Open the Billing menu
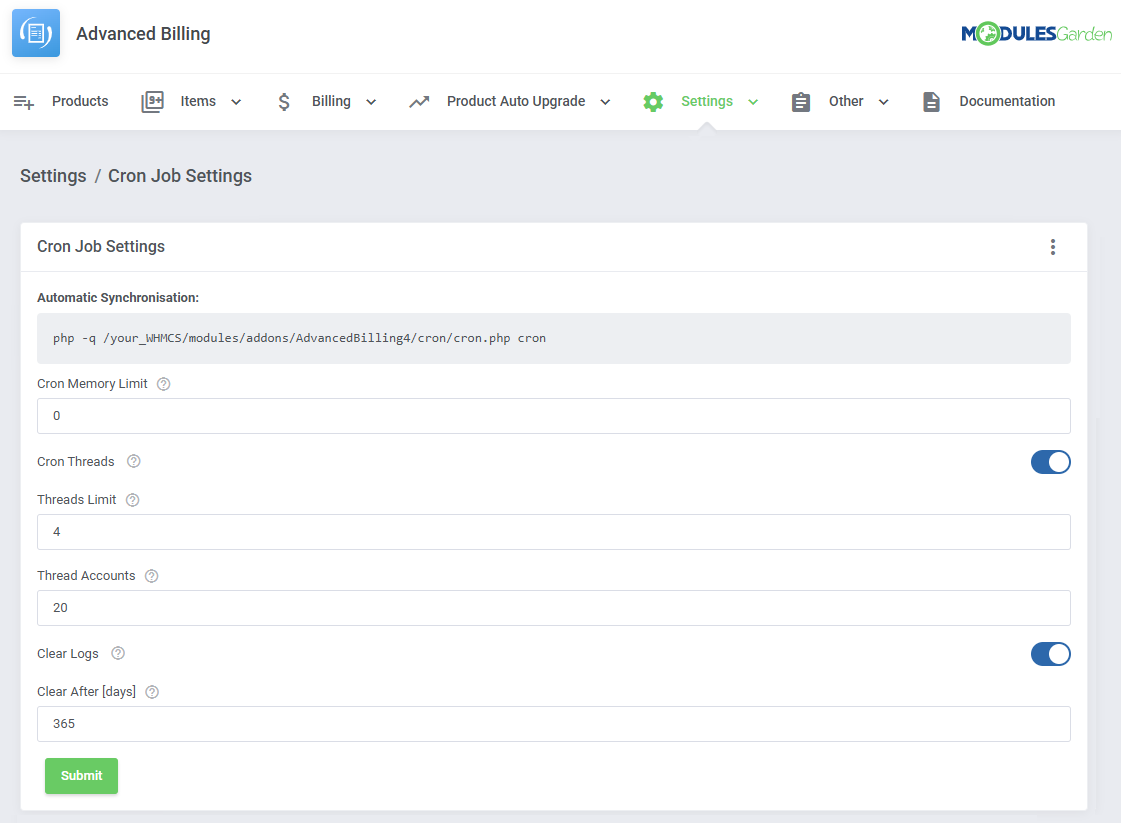The image size is (1121, 823). pyautogui.click(x=331, y=101)
